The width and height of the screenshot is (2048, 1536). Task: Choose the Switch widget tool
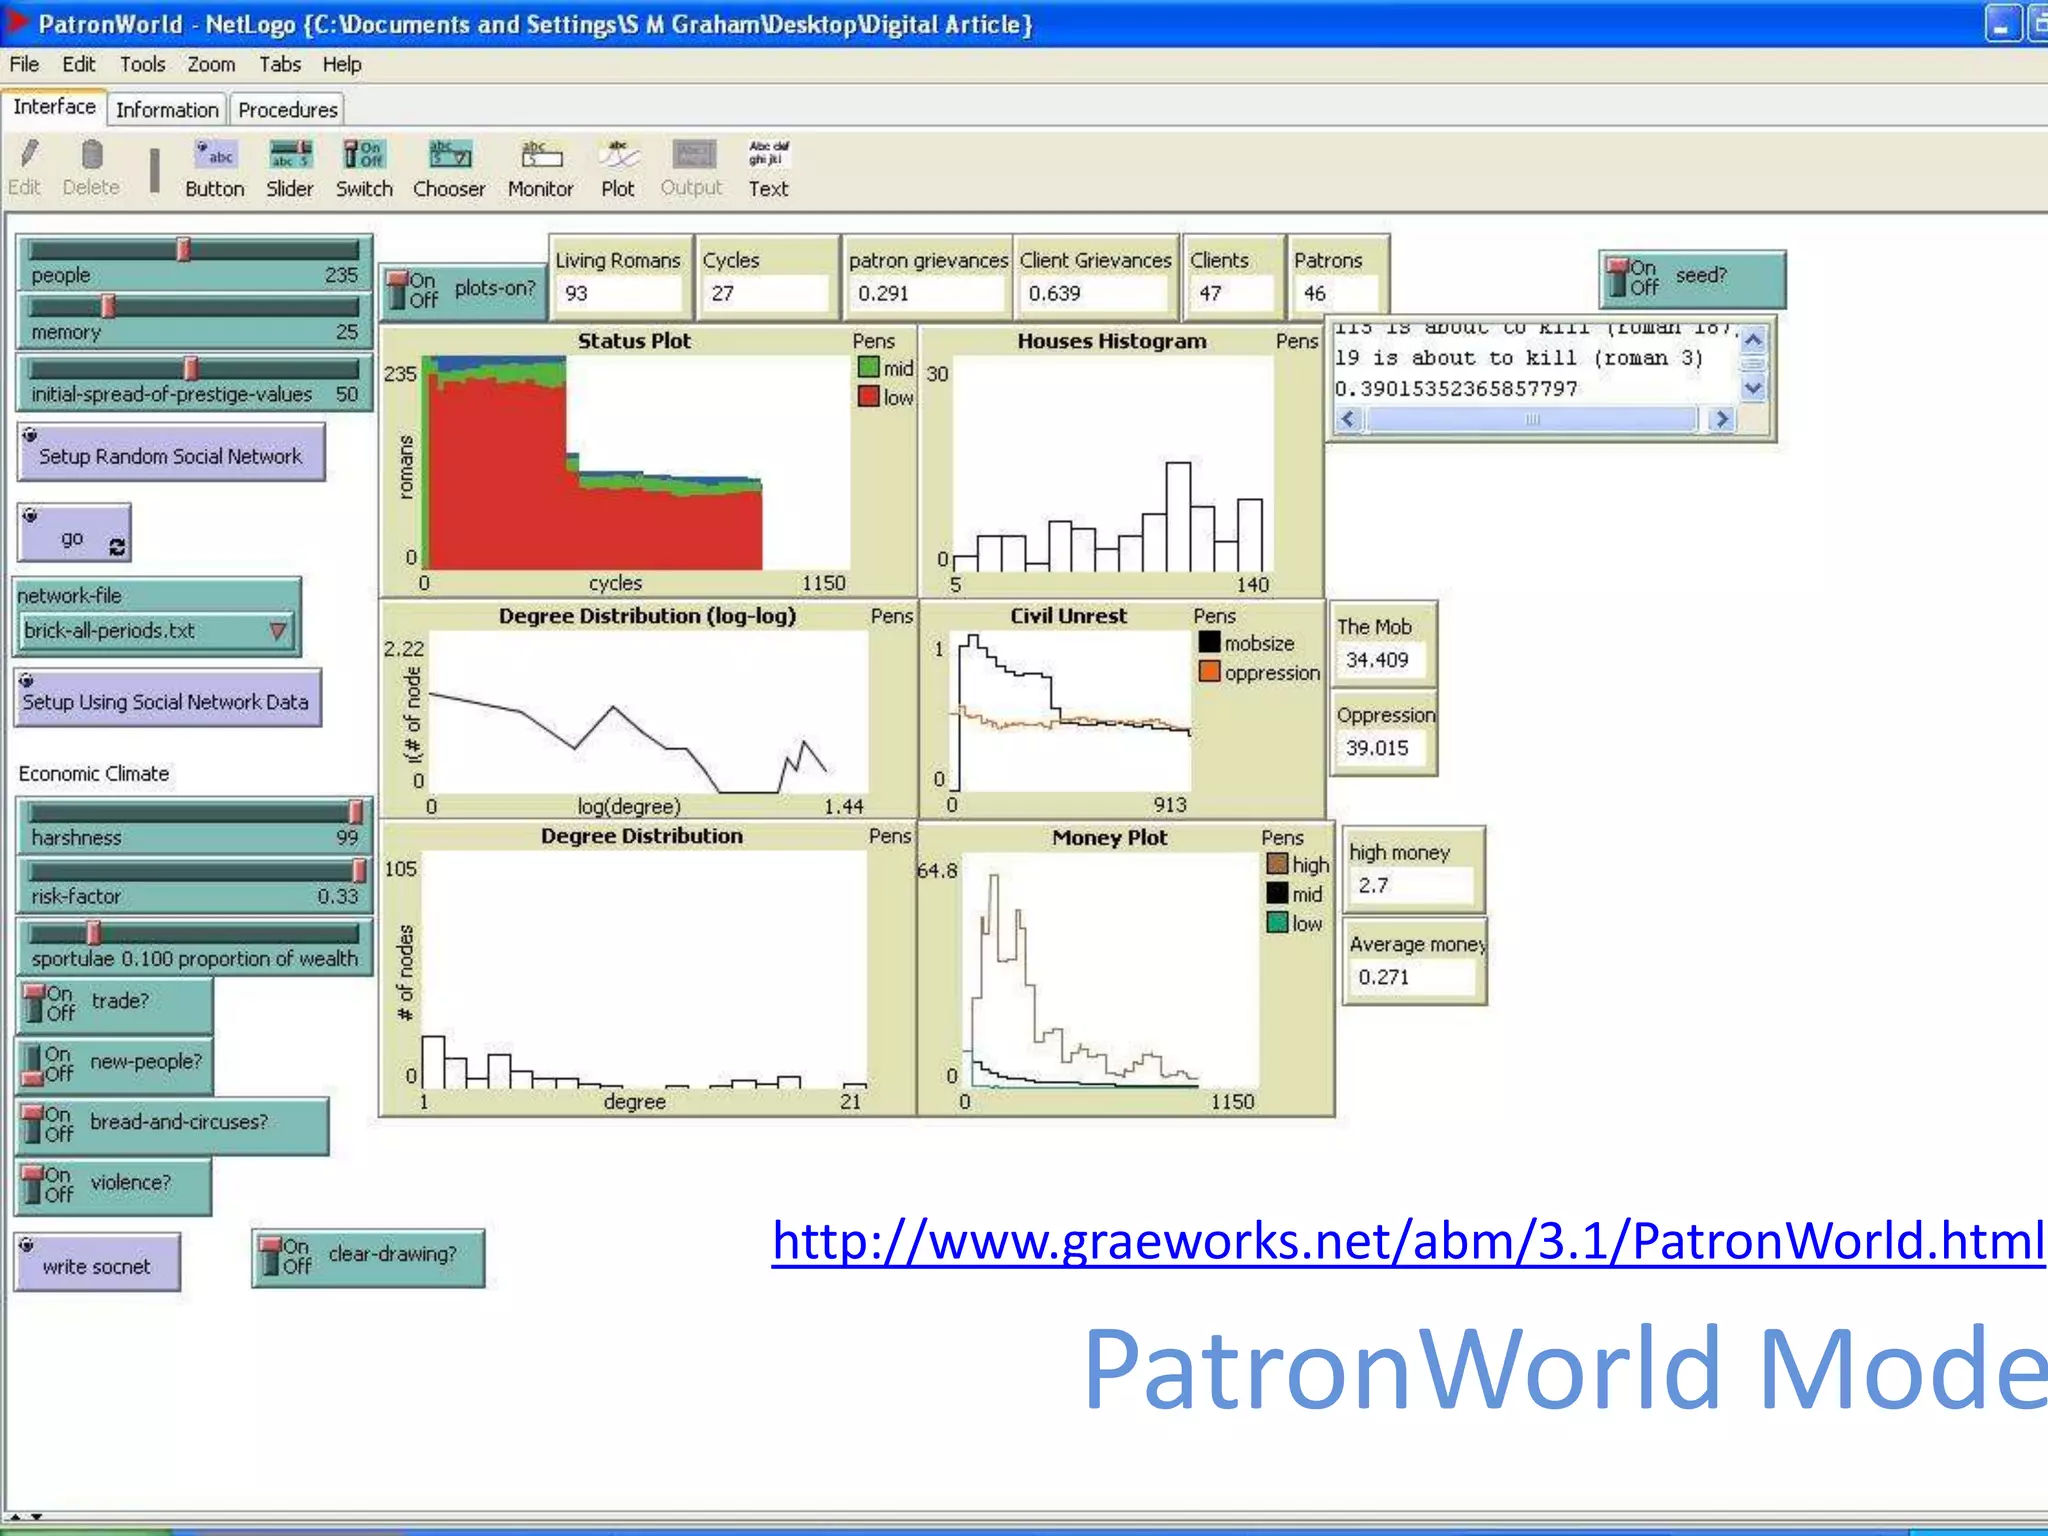[364, 167]
